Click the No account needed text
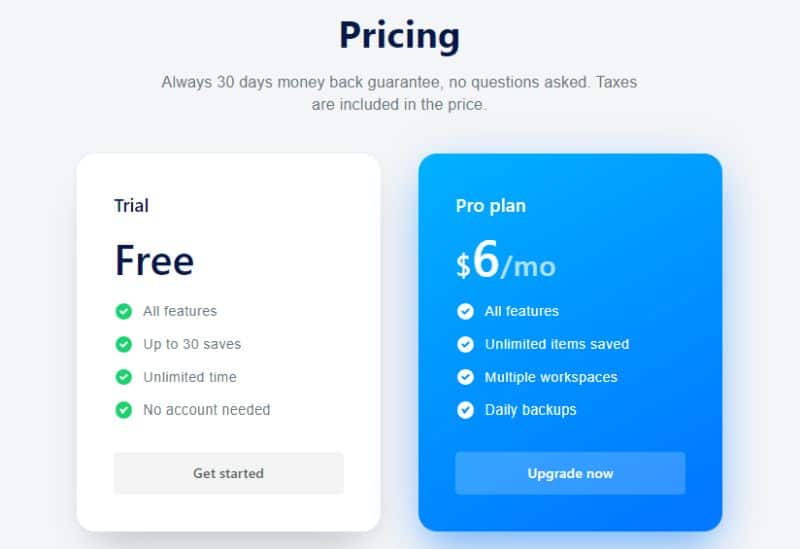Image resolution: width=800 pixels, height=549 pixels. click(207, 410)
